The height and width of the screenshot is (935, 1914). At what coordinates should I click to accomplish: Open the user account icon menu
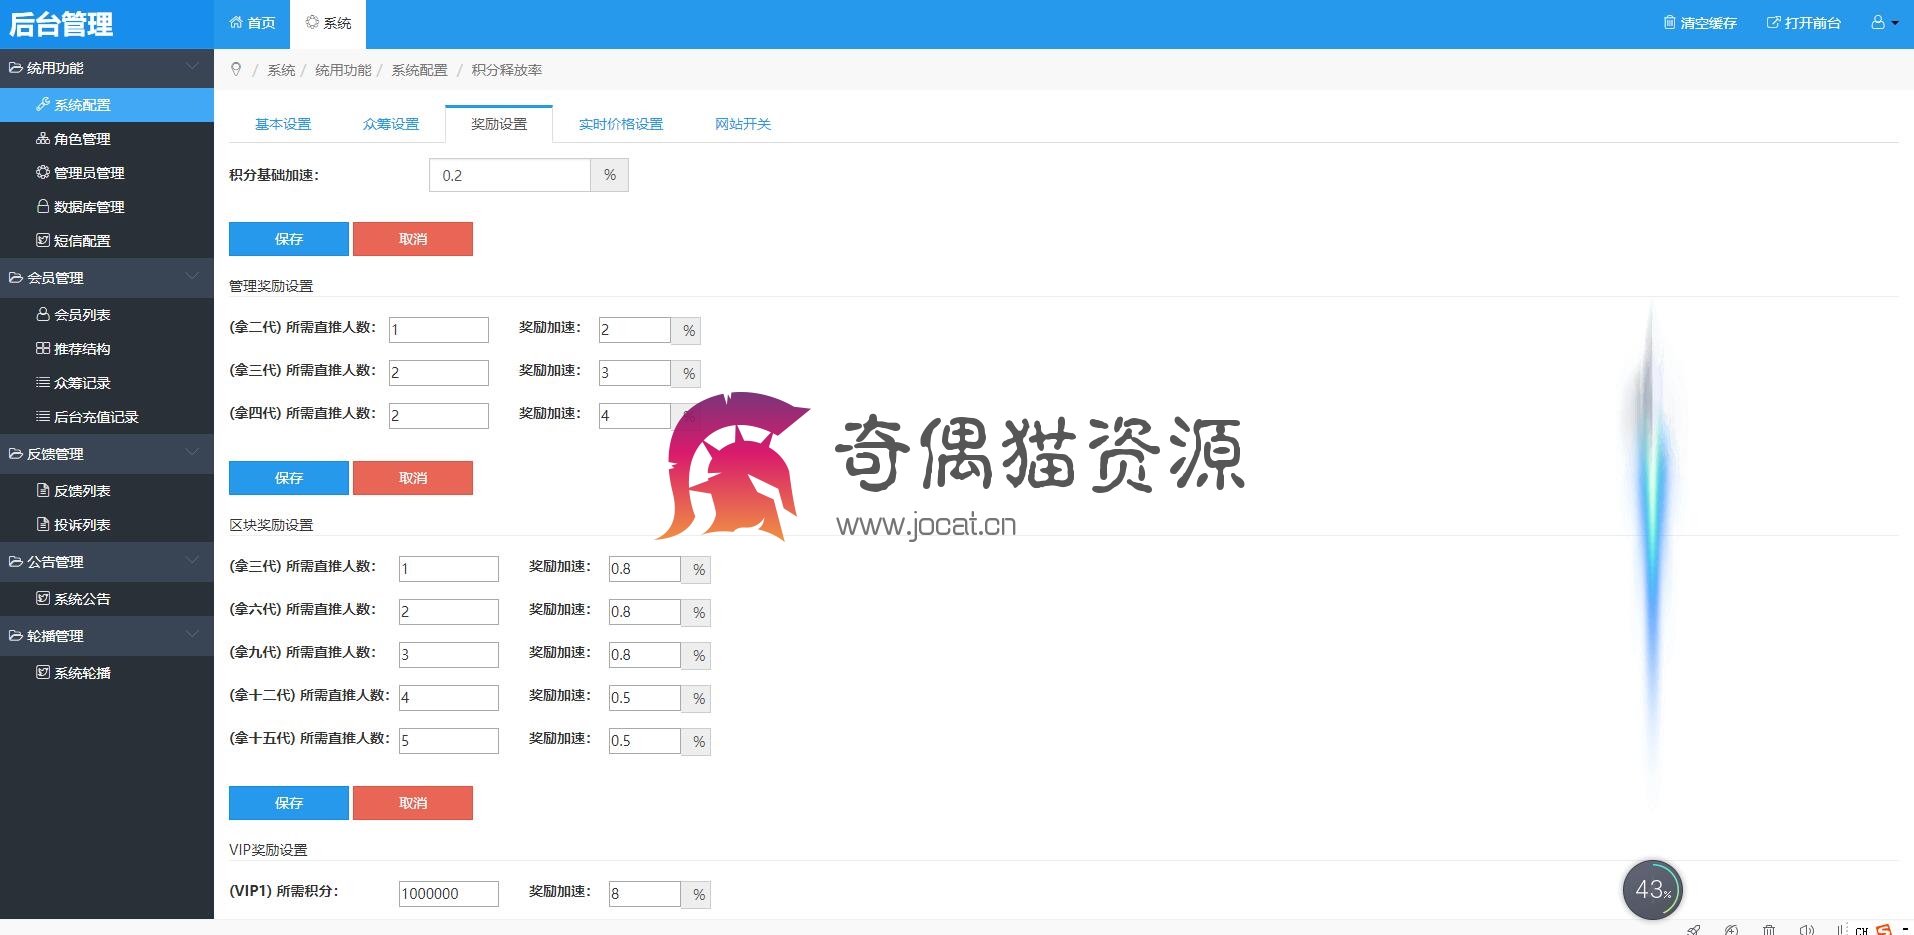[1878, 22]
